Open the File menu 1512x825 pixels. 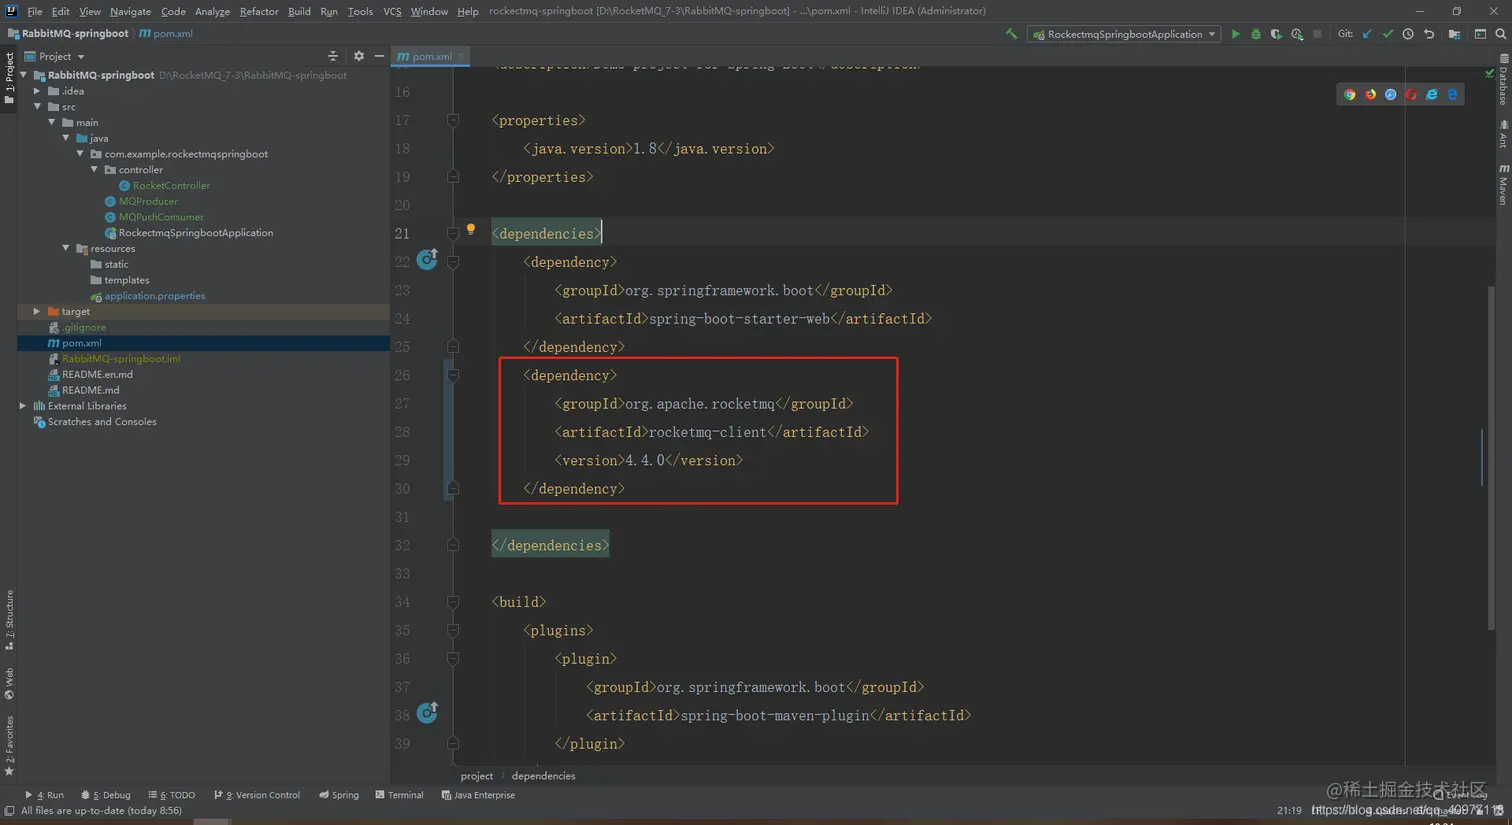(x=35, y=11)
